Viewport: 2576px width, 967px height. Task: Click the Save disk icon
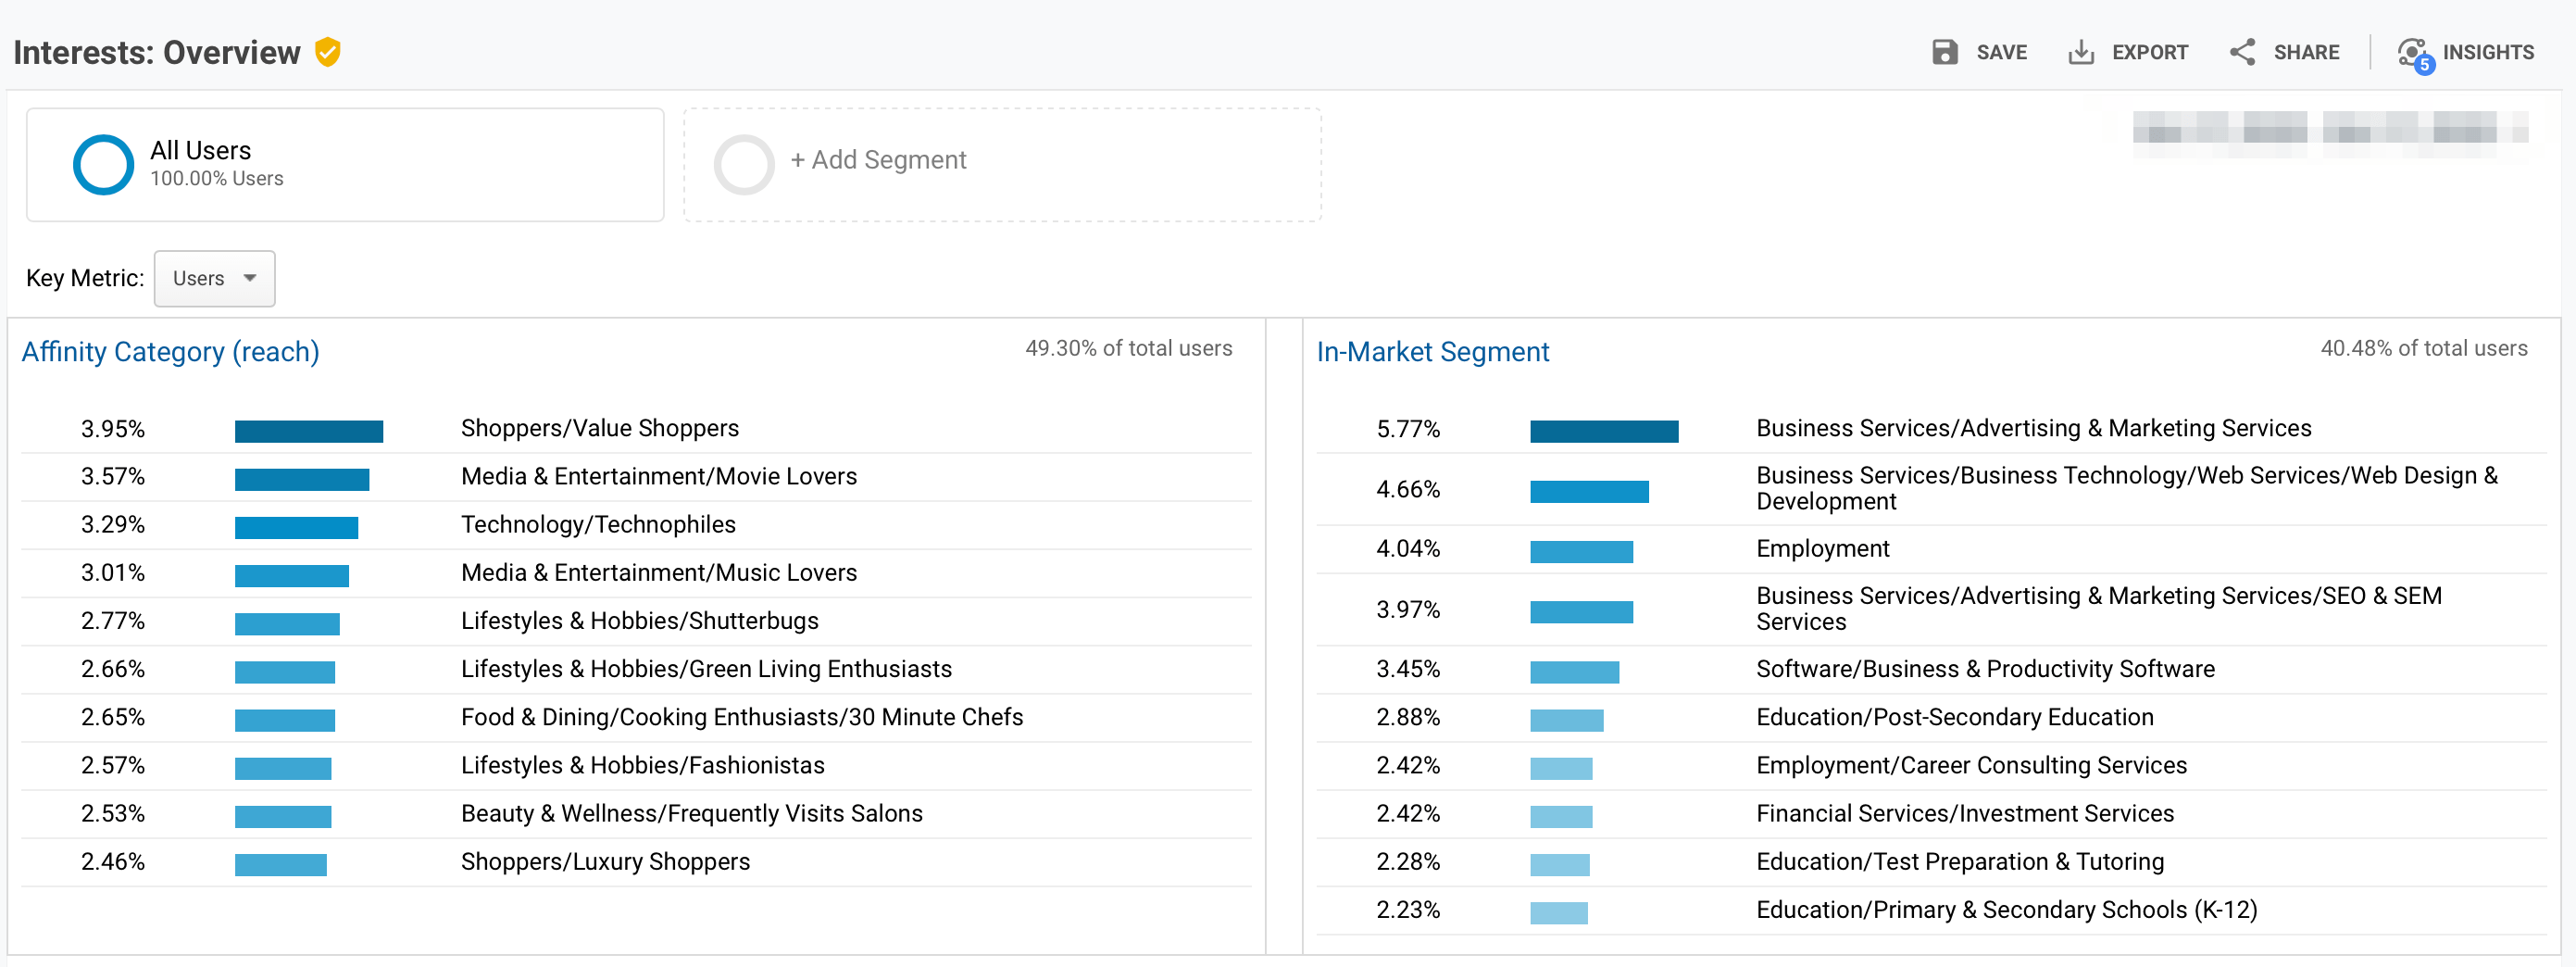point(1943,52)
